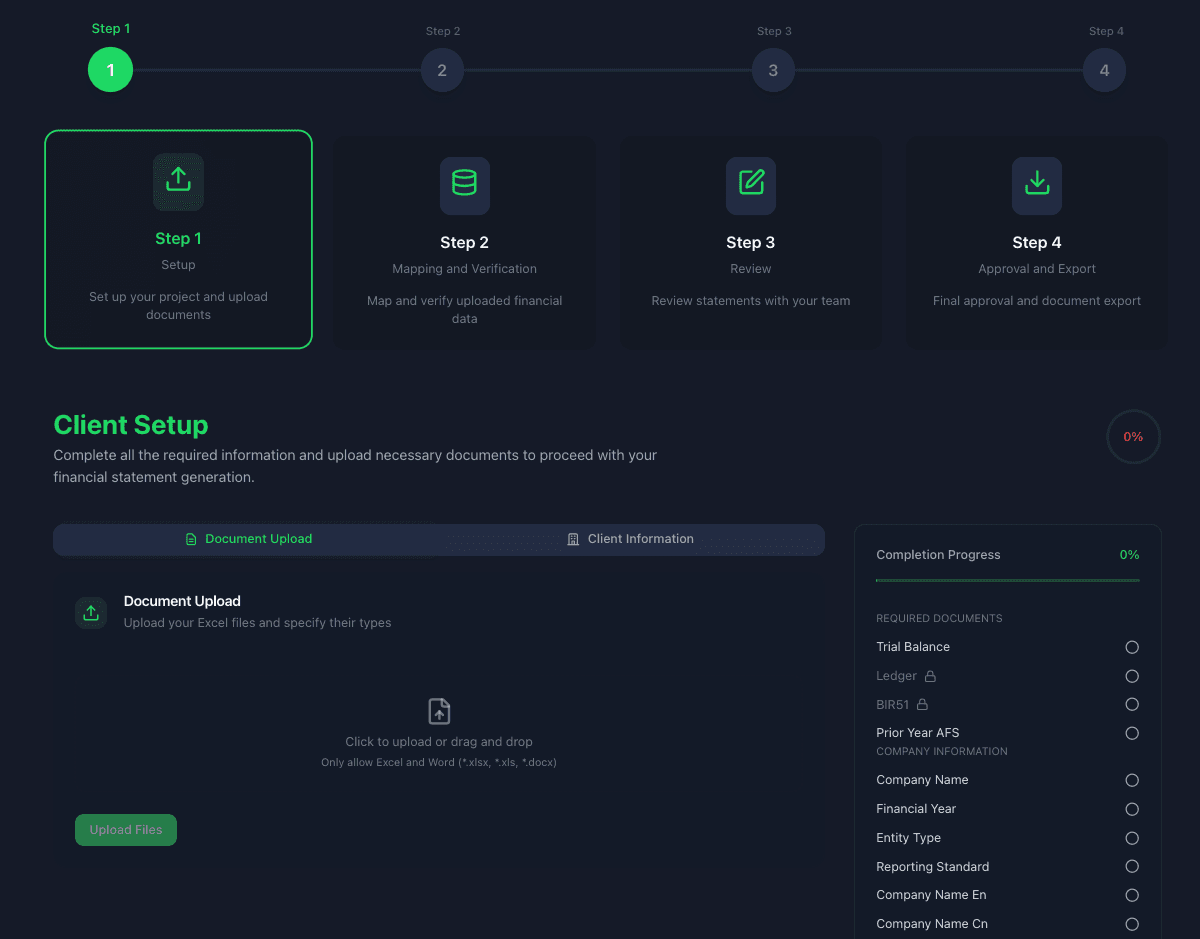1200x939 pixels.
Task: Click the 'Entity Type' label
Action: coord(908,838)
